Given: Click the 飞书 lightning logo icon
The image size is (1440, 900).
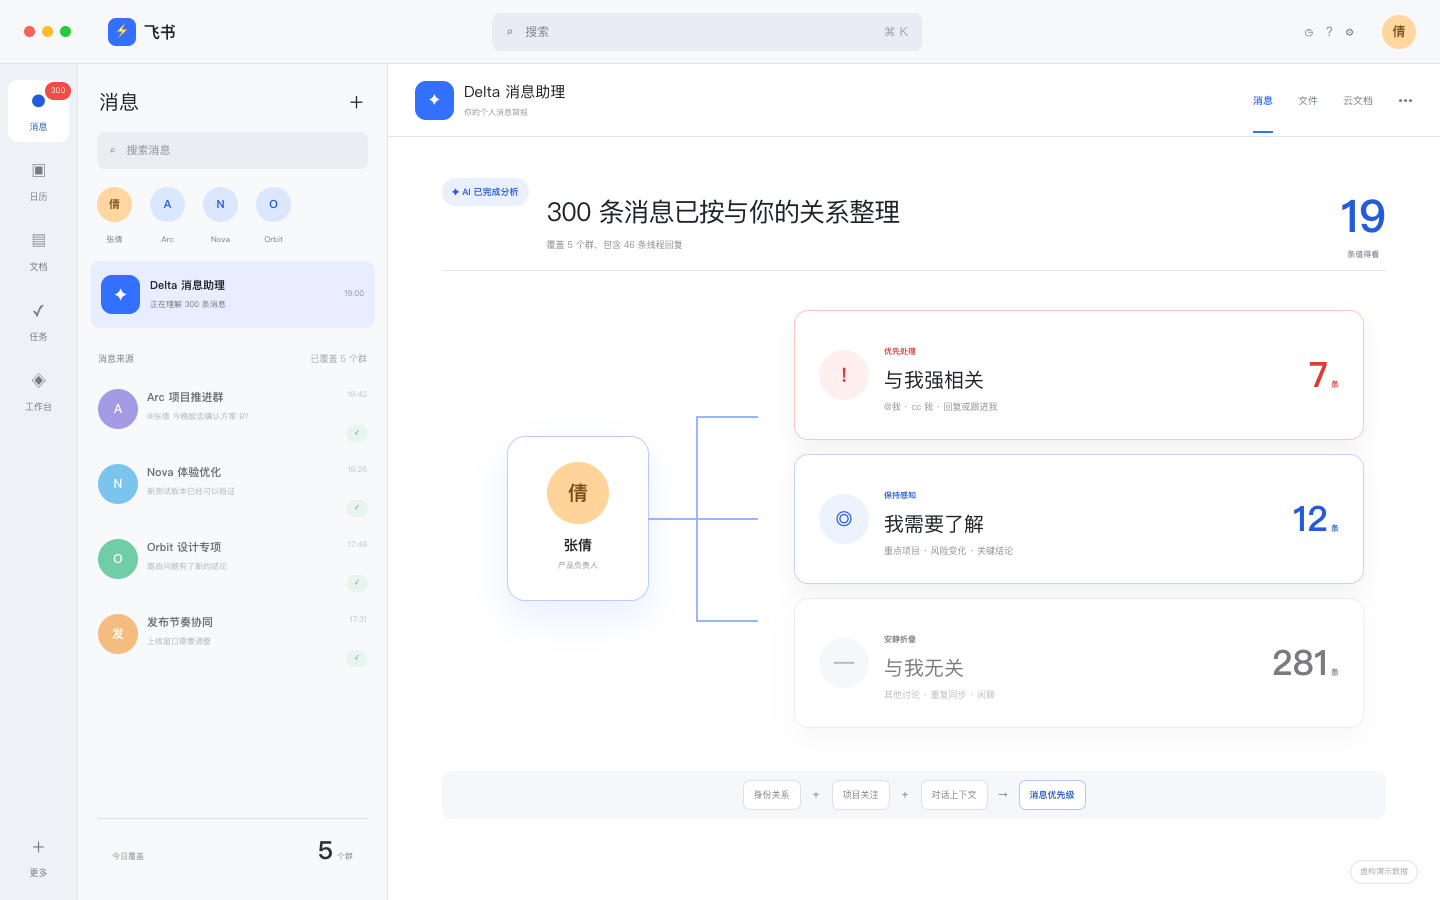Looking at the screenshot, I should tap(122, 32).
